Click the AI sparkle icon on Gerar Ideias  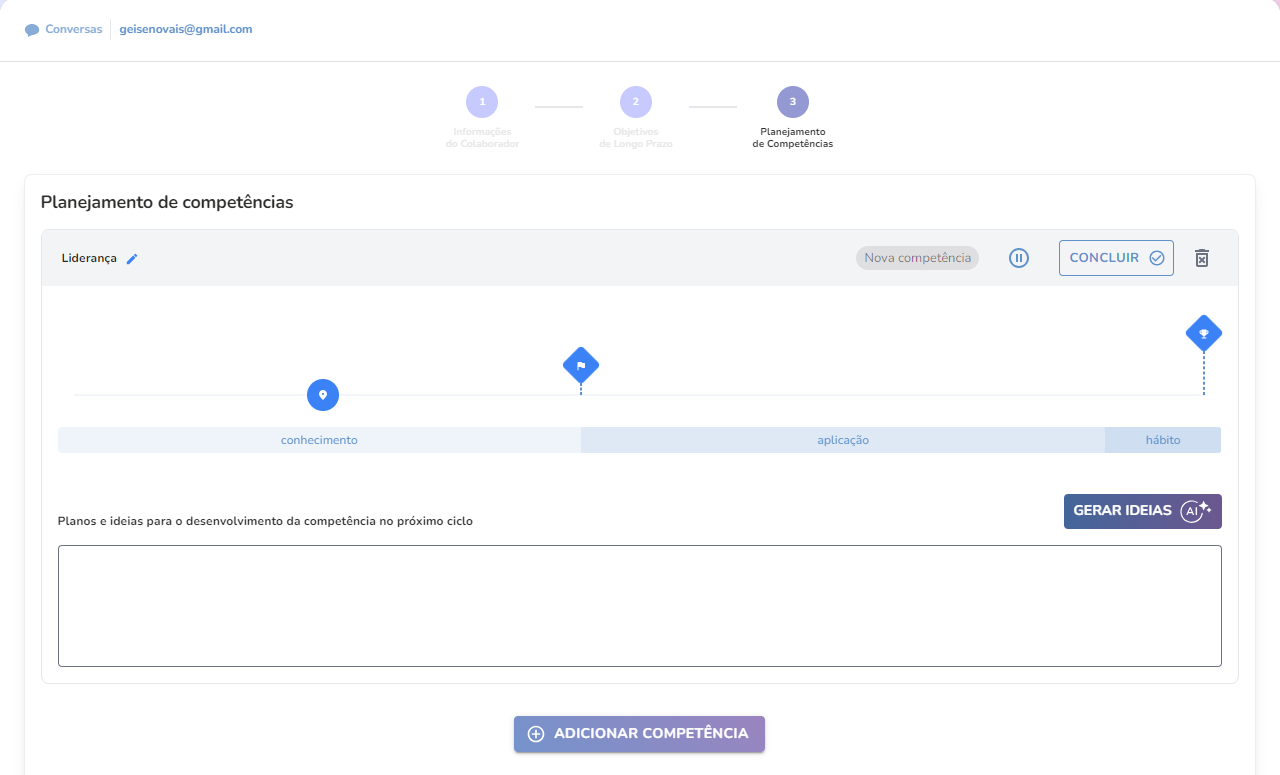coord(1195,511)
